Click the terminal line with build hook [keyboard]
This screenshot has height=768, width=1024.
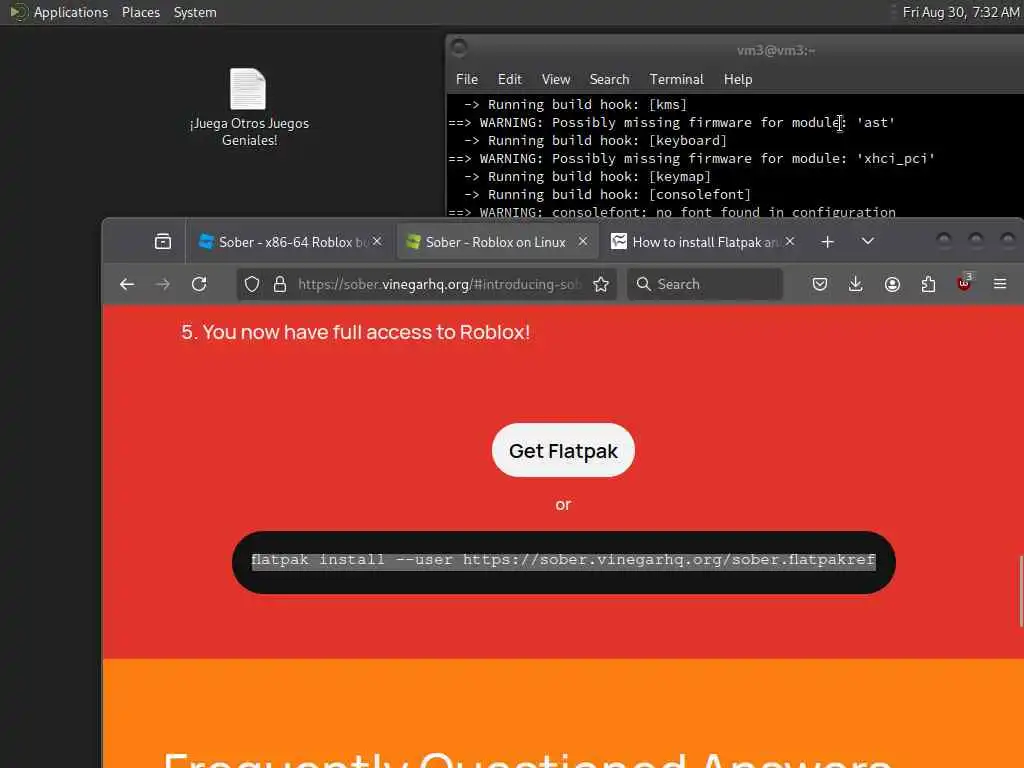(x=595, y=140)
